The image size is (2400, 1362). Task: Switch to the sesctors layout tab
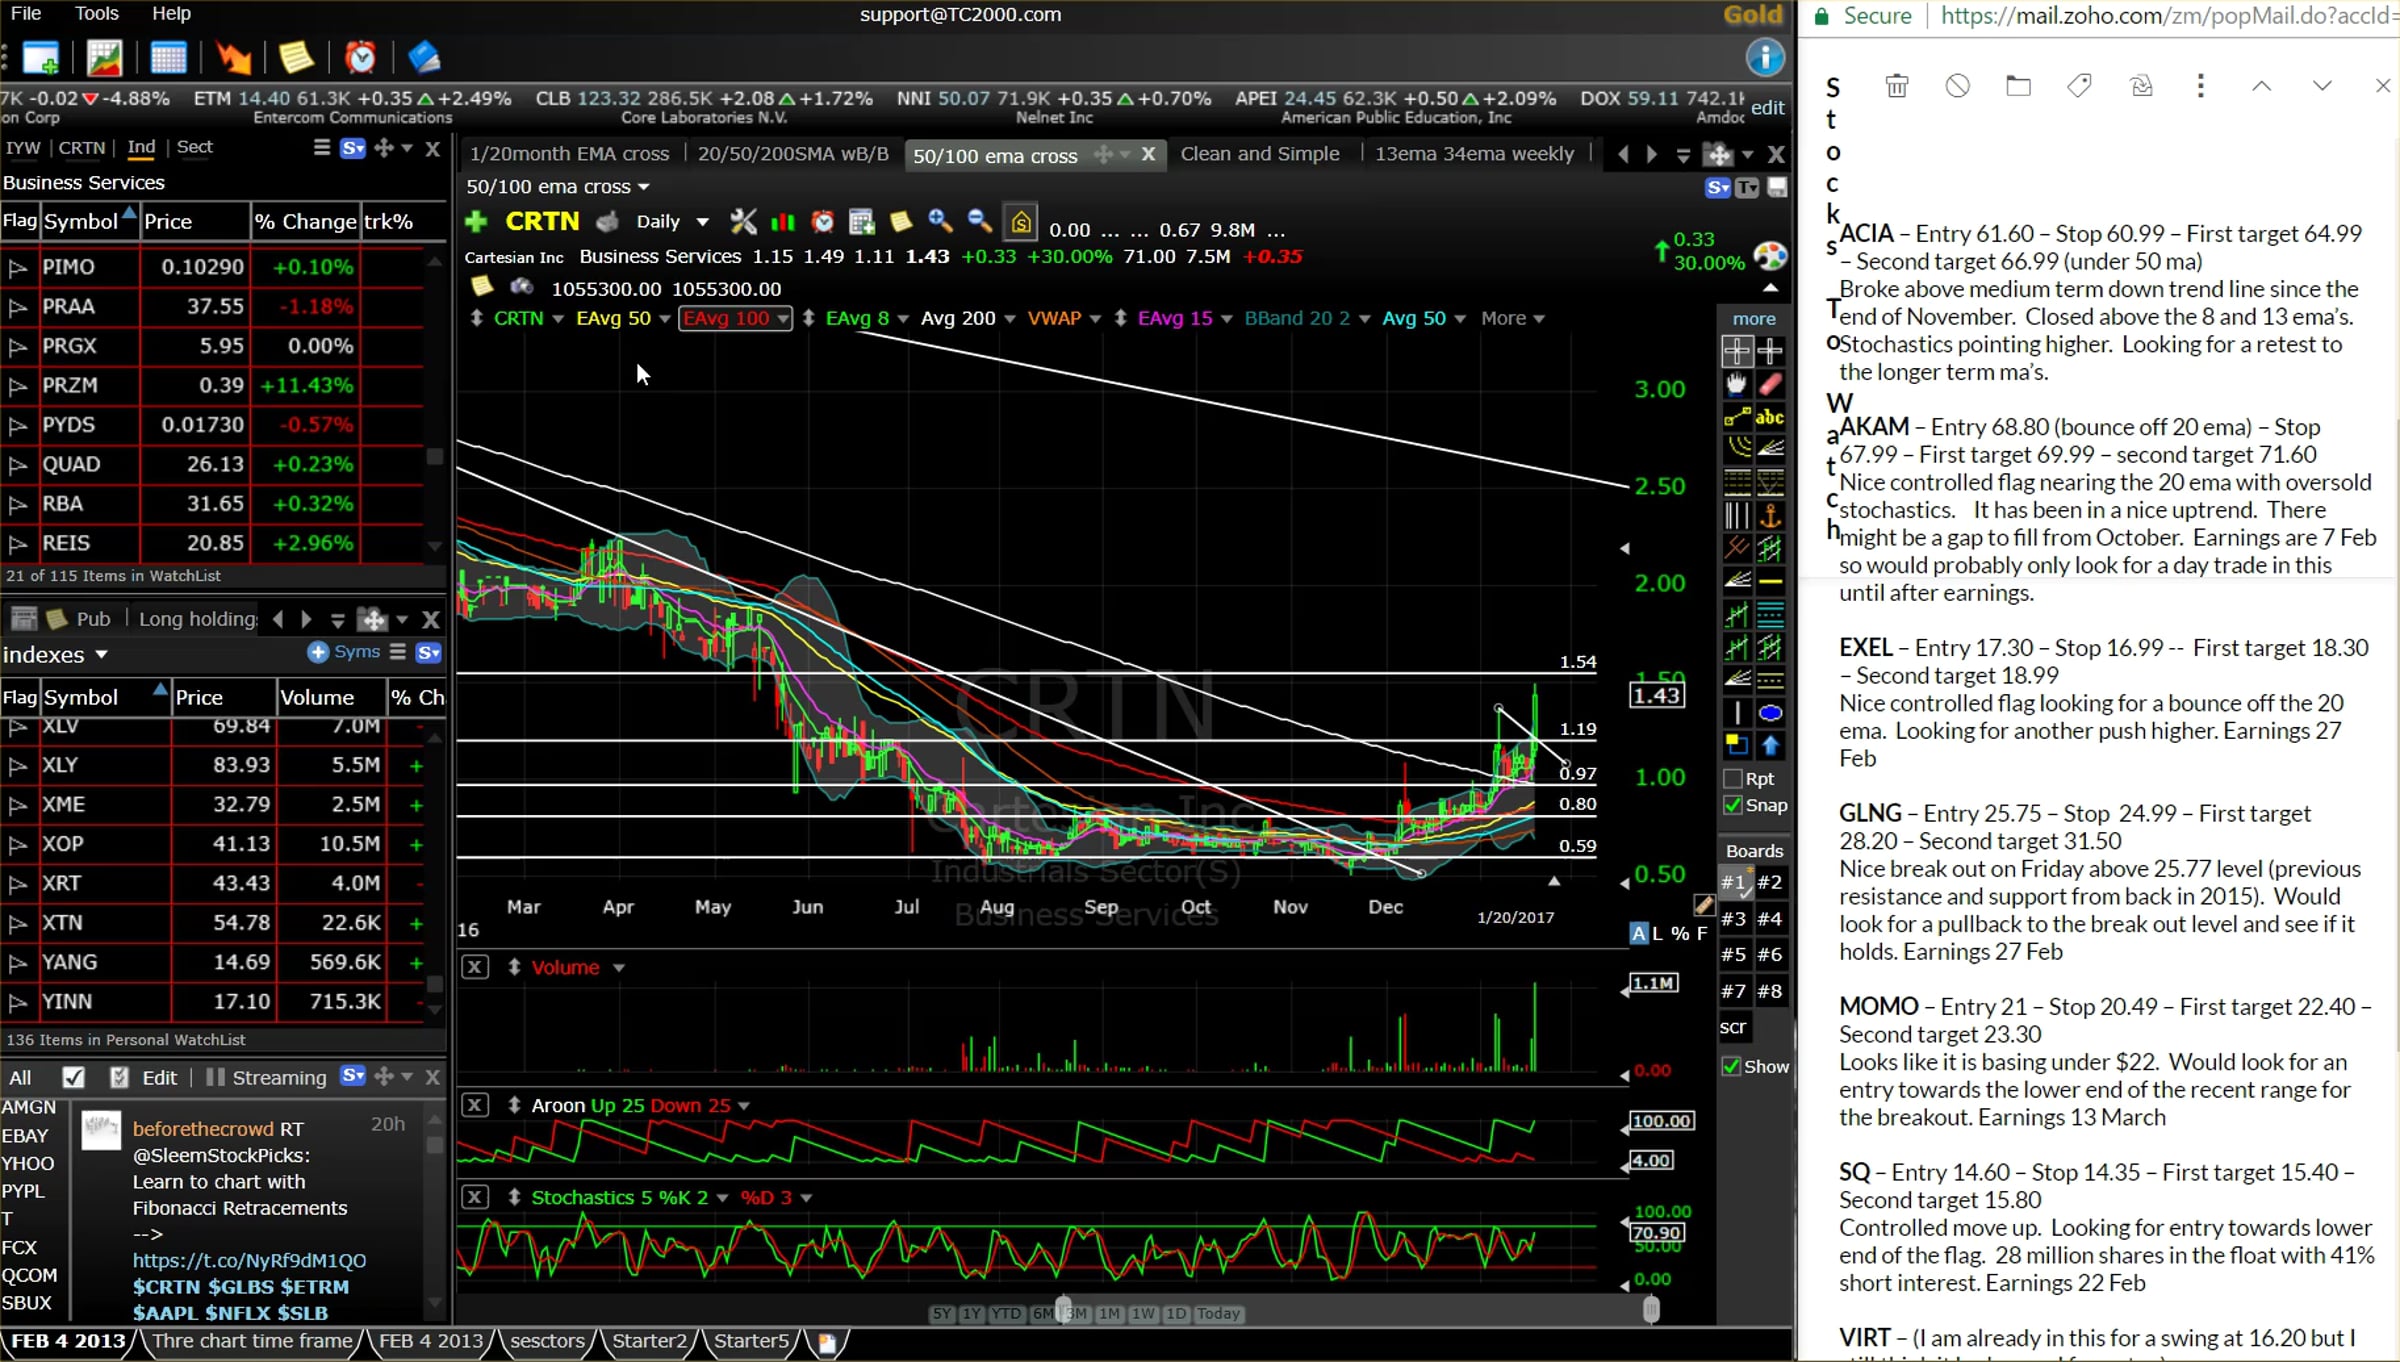tap(547, 1341)
